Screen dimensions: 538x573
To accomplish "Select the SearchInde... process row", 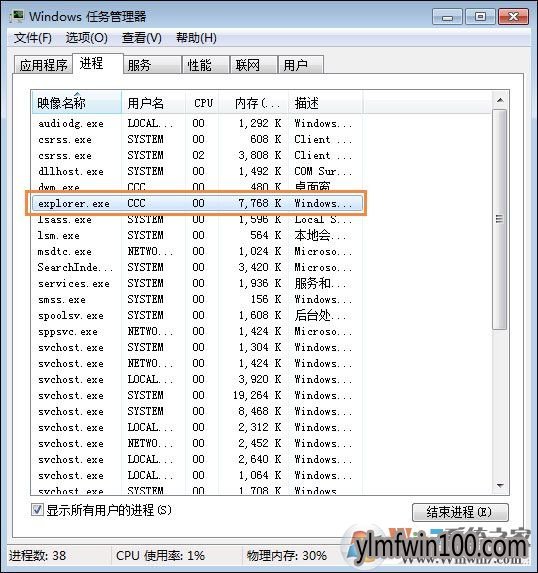I will click(x=197, y=267).
